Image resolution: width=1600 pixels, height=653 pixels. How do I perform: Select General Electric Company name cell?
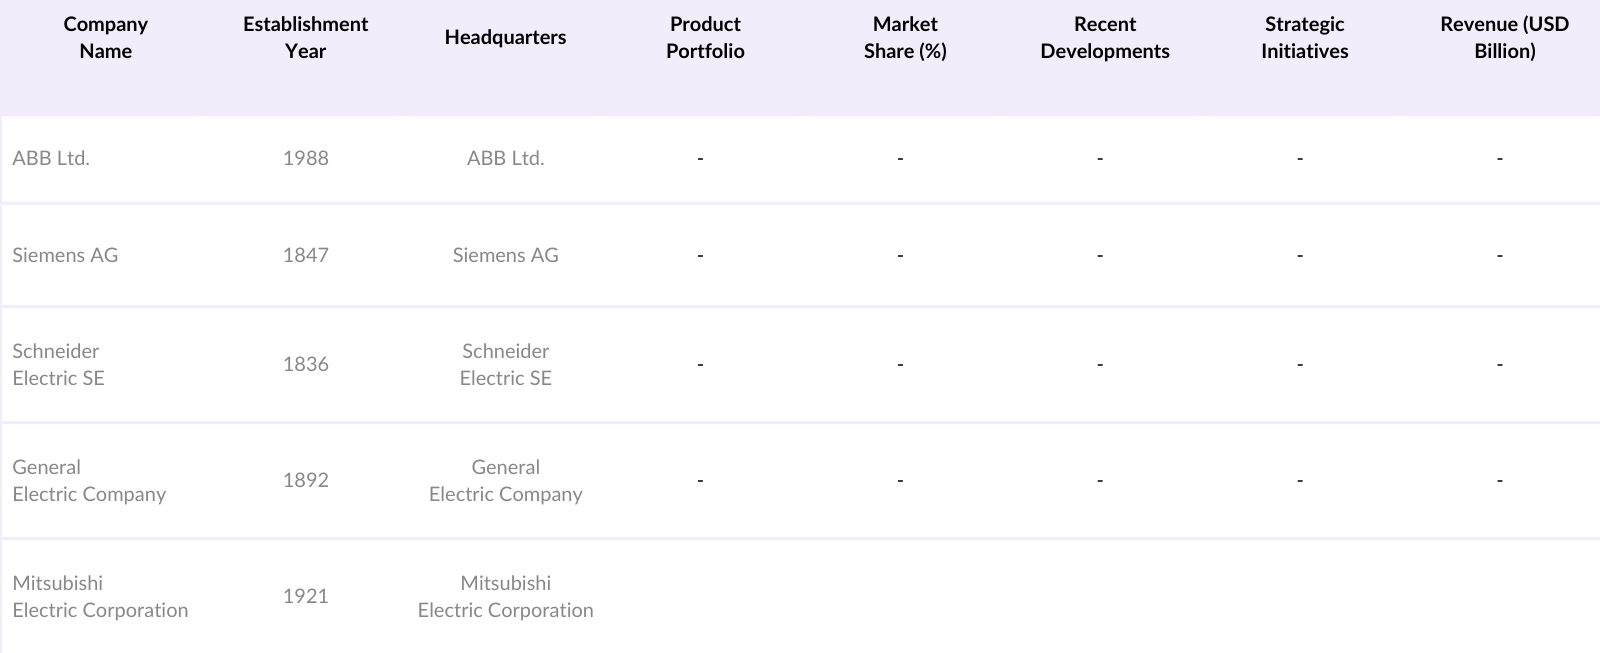click(89, 480)
